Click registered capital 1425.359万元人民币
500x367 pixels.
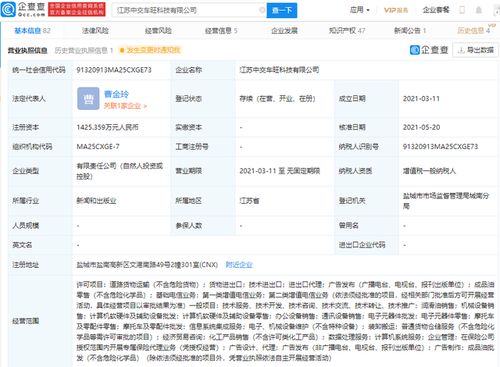pos(107,127)
